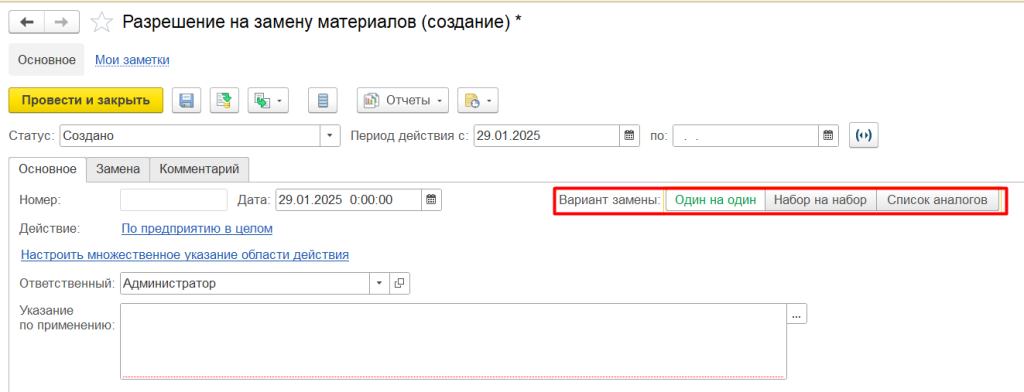Click Настроить множественное указание области действия link
Image resolution: width=1024 pixels, height=392 pixels.
click(x=185, y=255)
